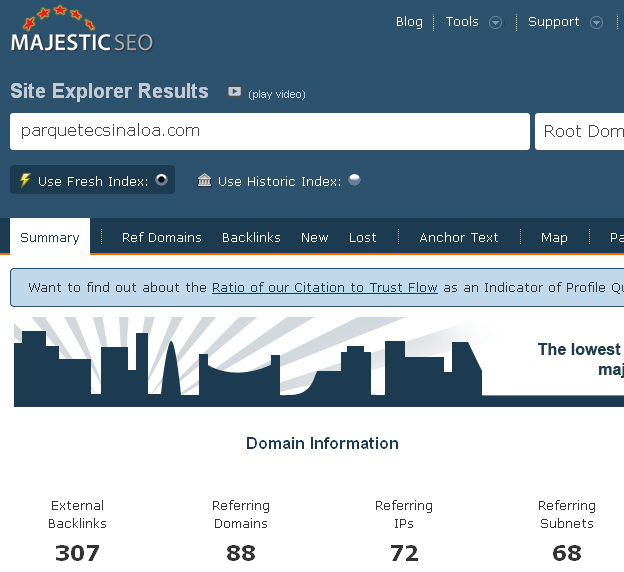Click the domain search input field
Image resolution: width=624 pixels, height=572 pixels.
(x=269, y=131)
